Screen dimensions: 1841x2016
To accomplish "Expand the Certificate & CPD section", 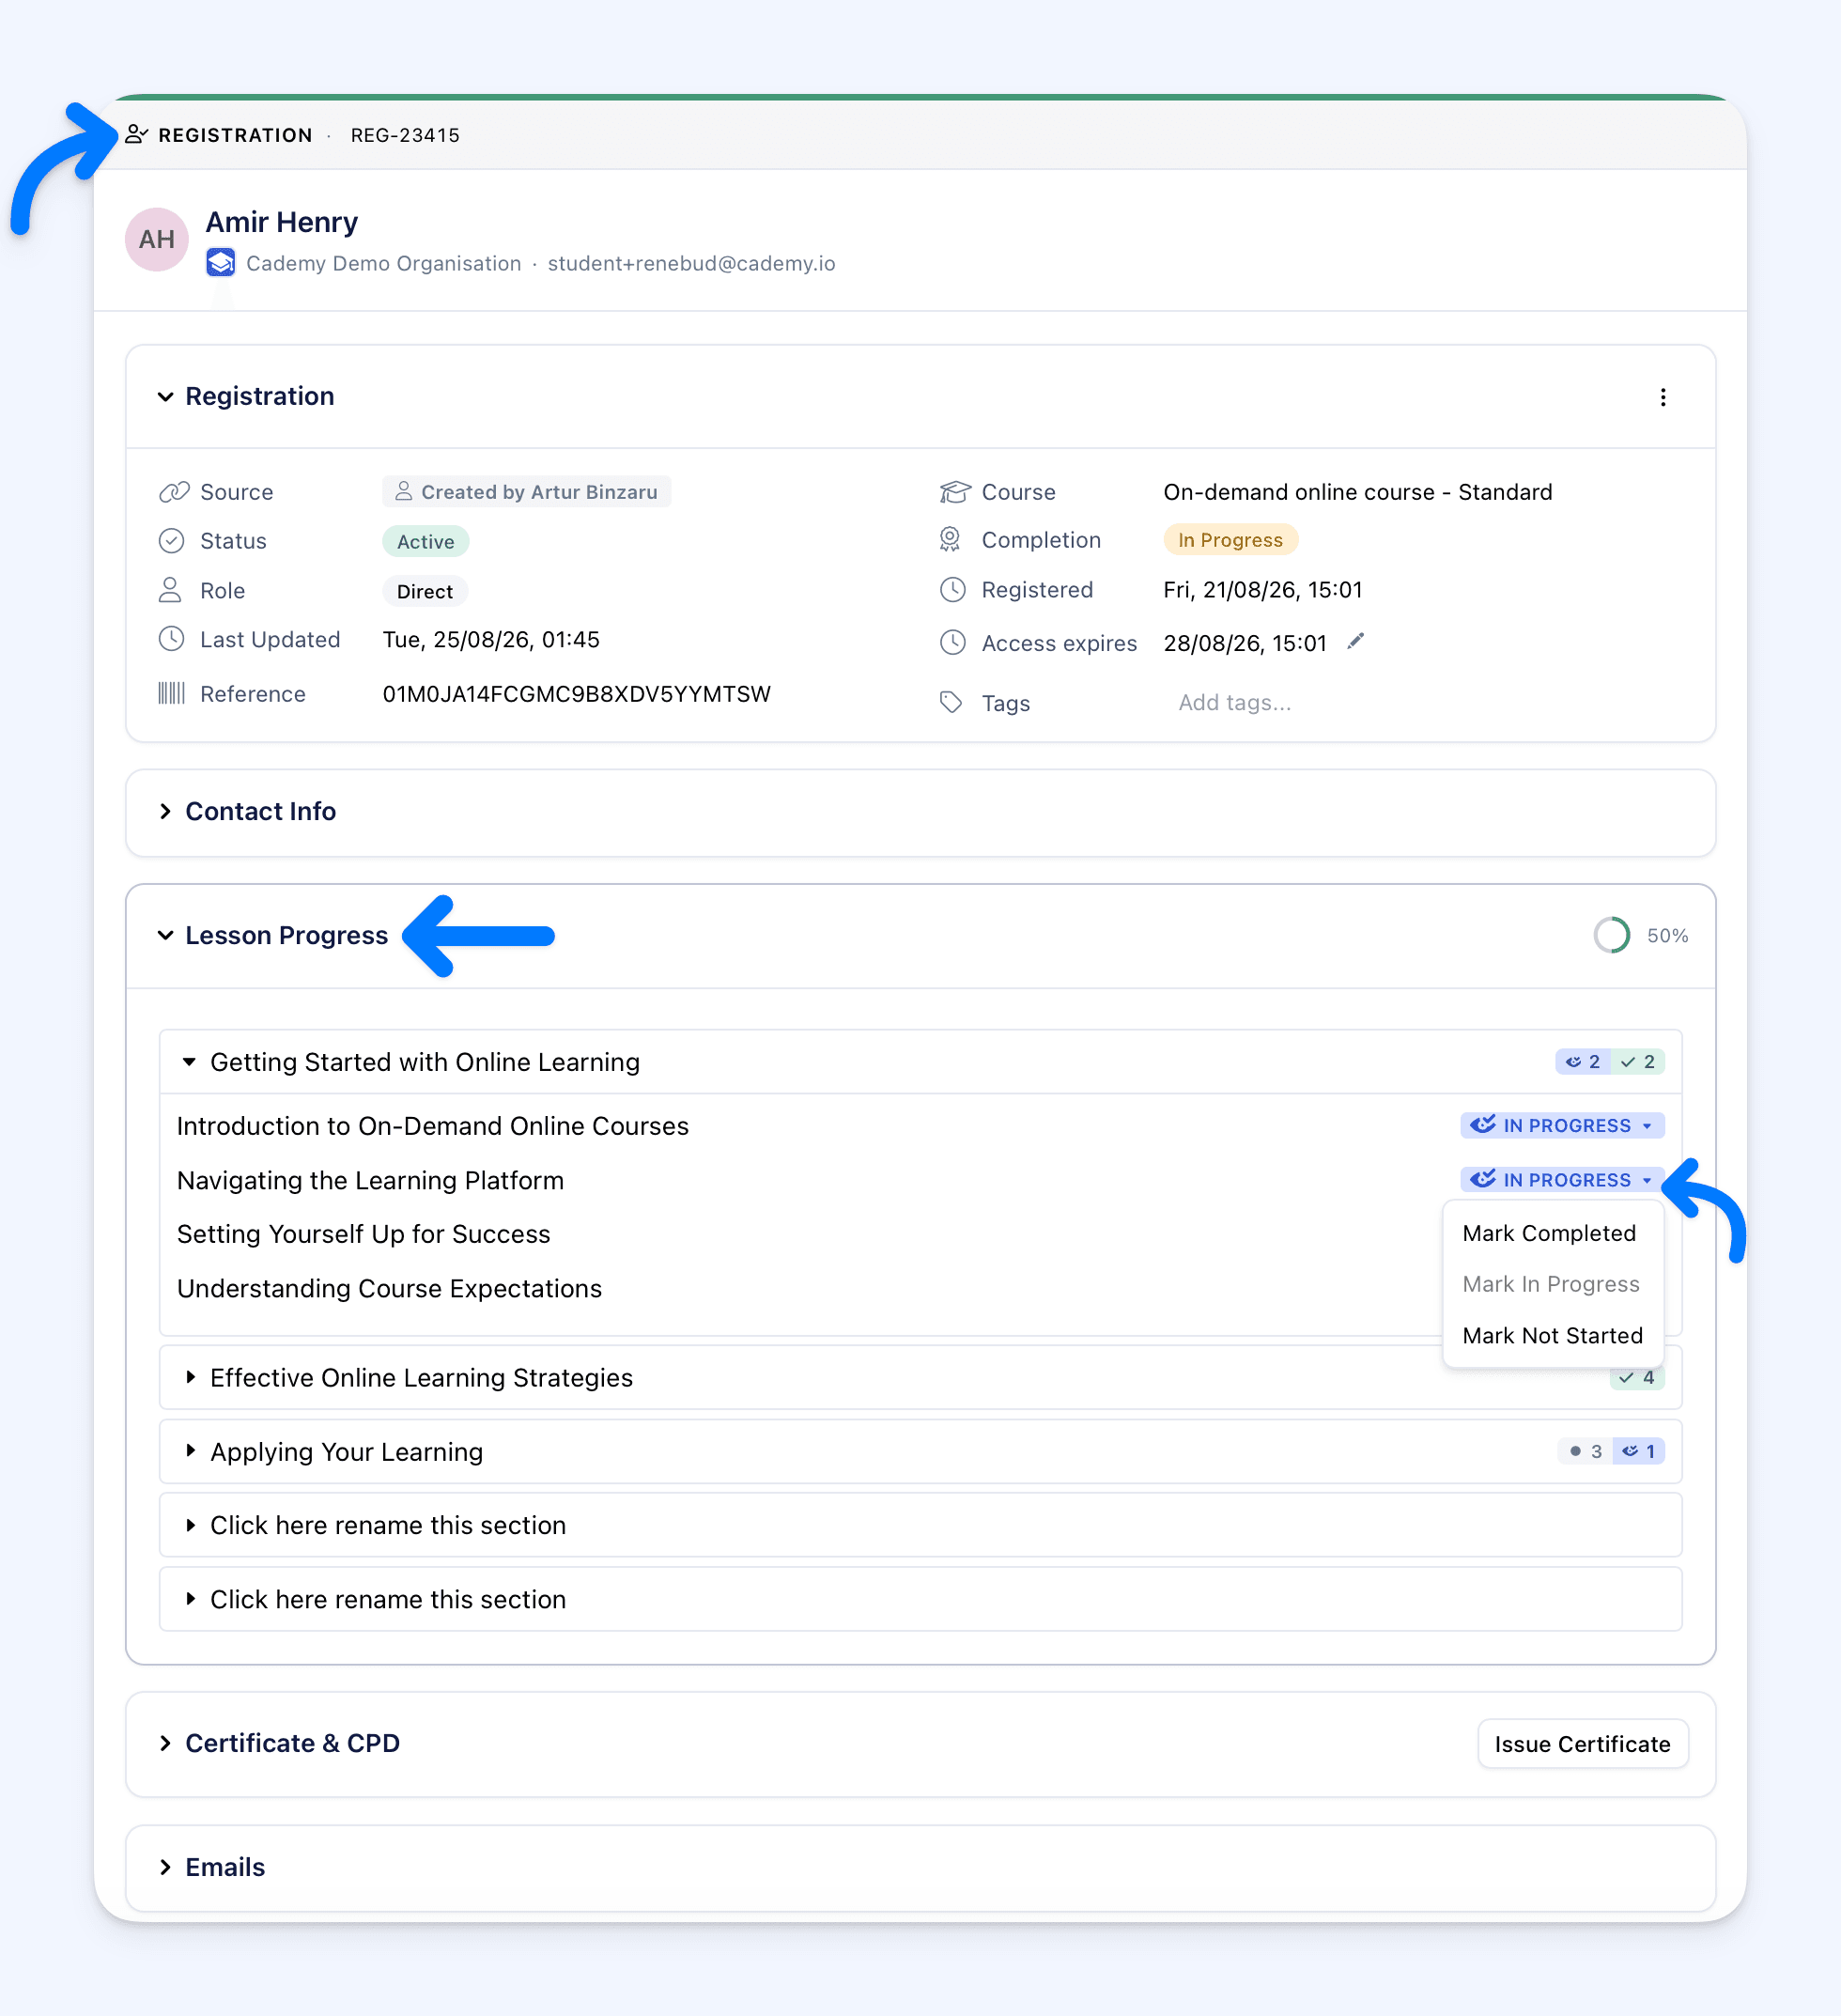I will pyautogui.click(x=166, y=1743).
